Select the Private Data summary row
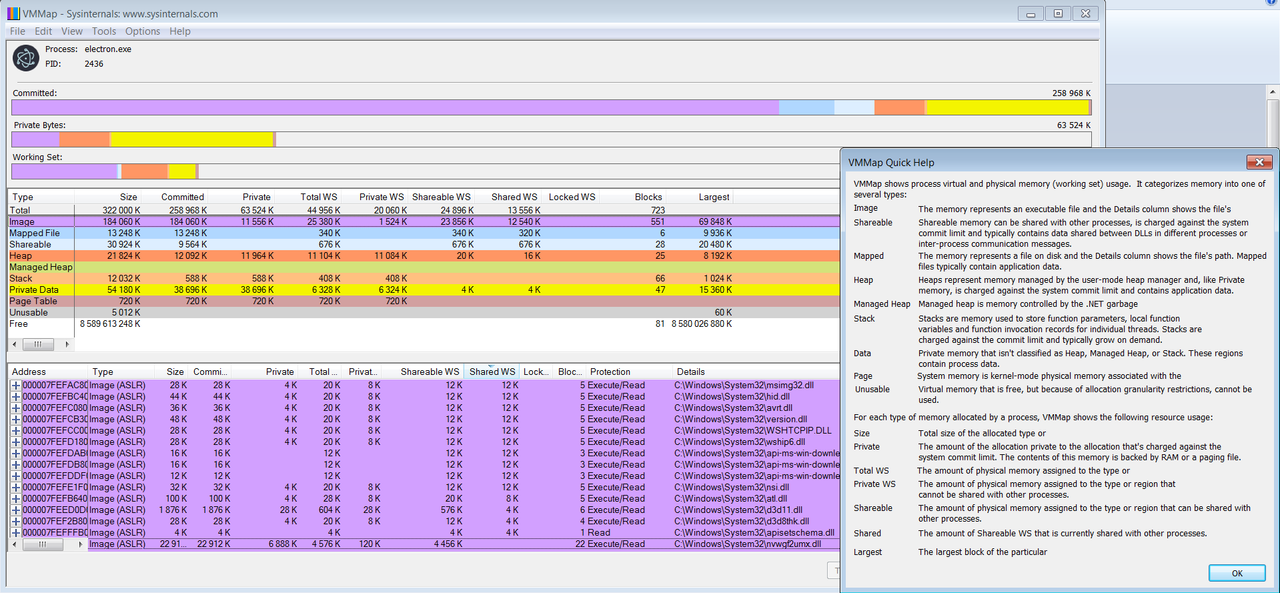Screen dimensions: 1280x593 (x=423, y=290)
